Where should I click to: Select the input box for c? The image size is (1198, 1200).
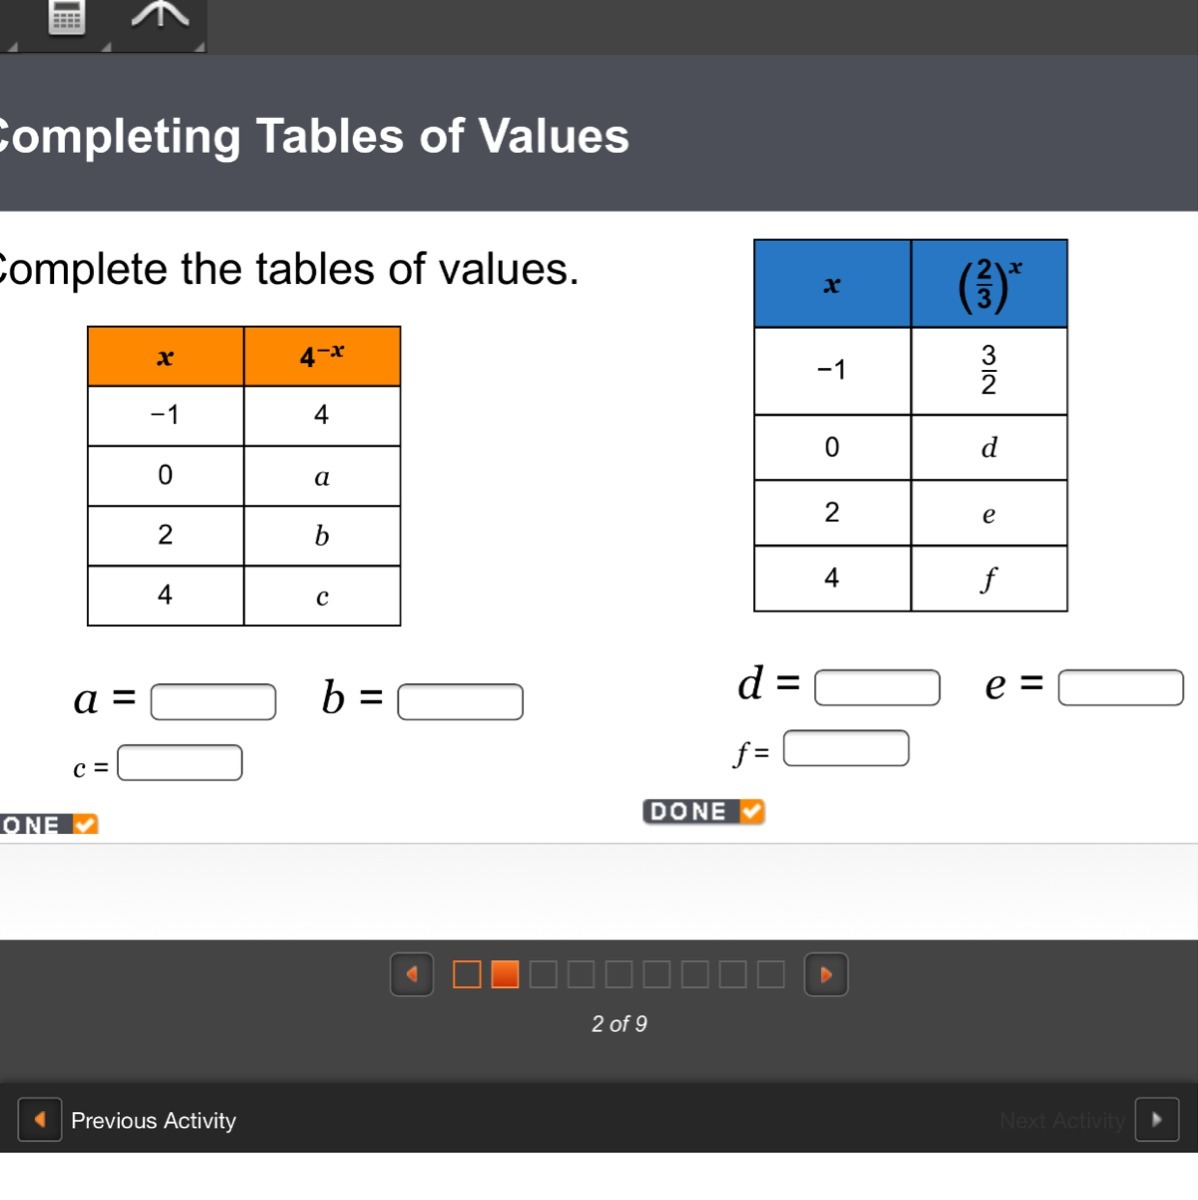[180, 763]
